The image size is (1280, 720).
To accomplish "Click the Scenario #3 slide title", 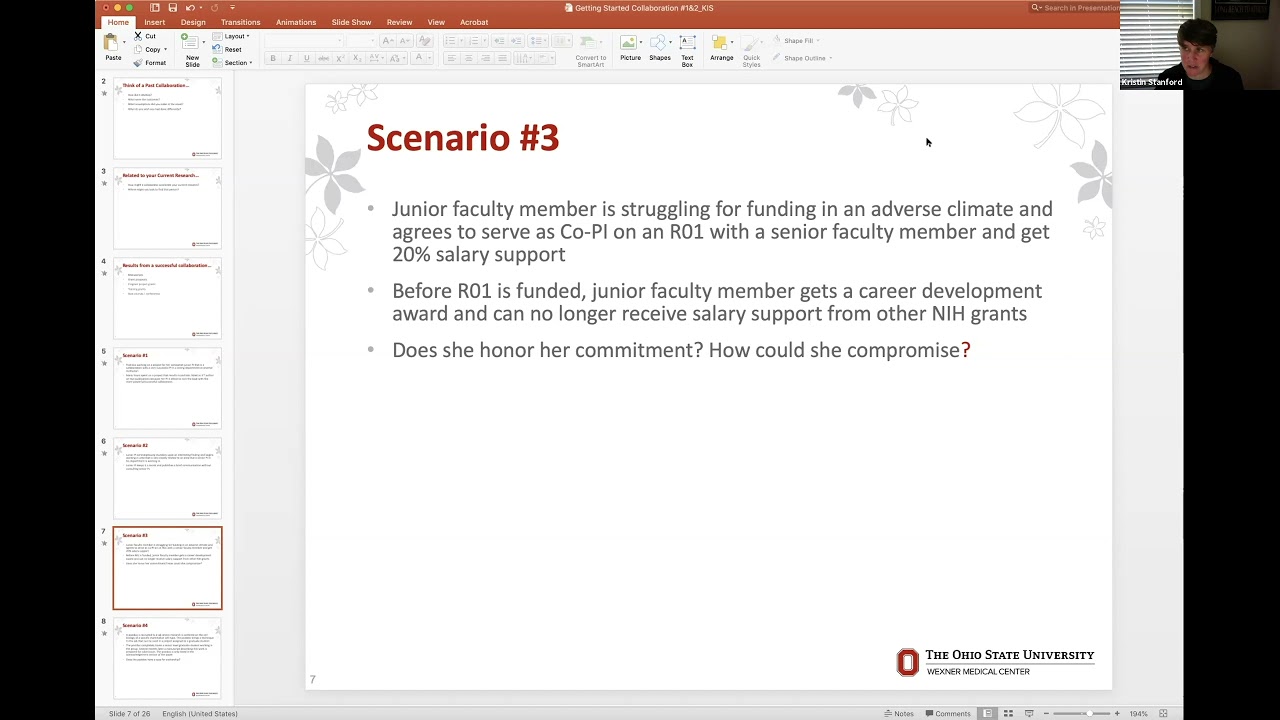I will [462, 138].
